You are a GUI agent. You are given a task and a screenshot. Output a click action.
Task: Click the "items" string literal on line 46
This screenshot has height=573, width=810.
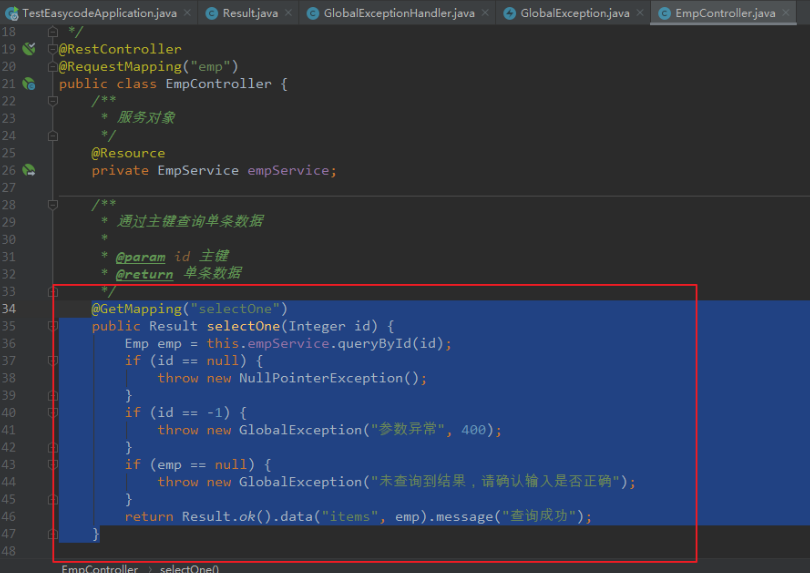(350, 517)
